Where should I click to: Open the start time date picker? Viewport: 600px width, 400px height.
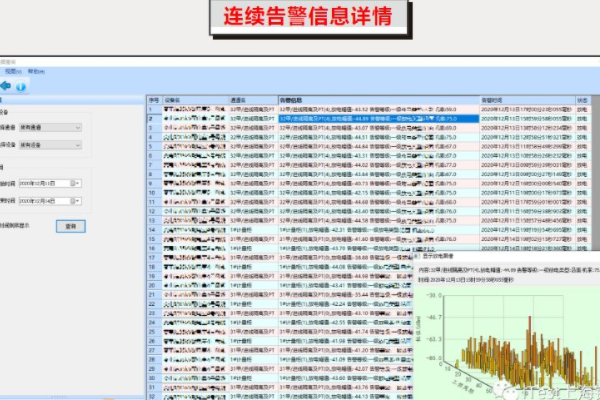(x=78, y=183)
